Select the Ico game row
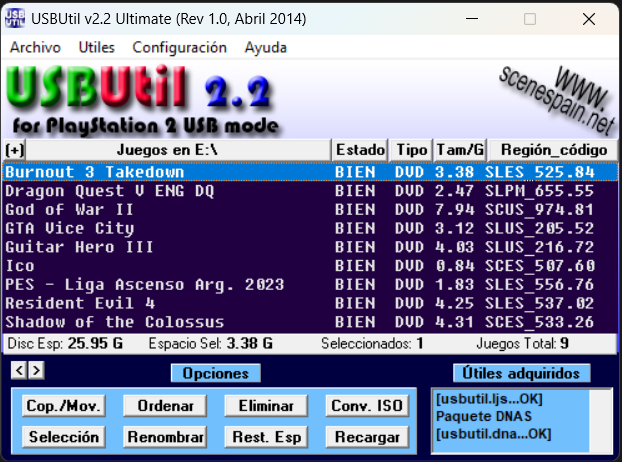This screenshot has width=622, height=462. (x=311, y=266)
